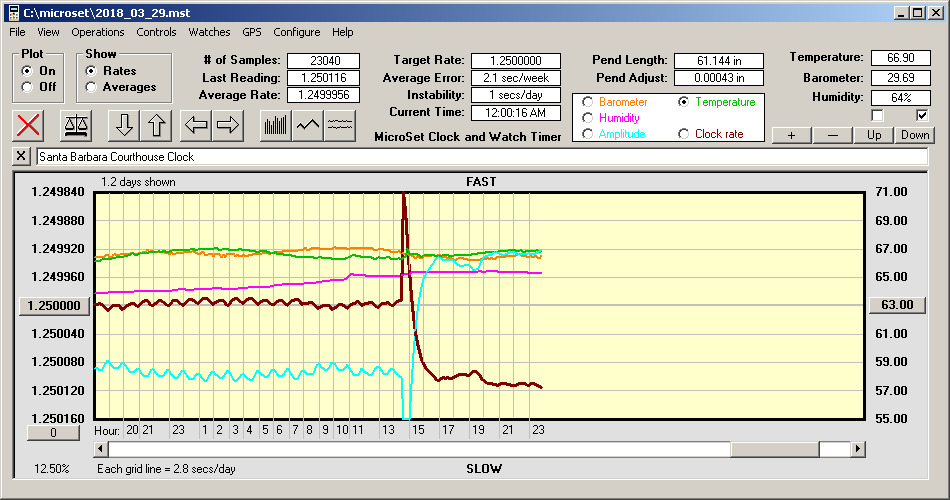Screen dimensions: 950x500
Task: Click the '1.2 days shown' chart label
Action: click(138, 182)
